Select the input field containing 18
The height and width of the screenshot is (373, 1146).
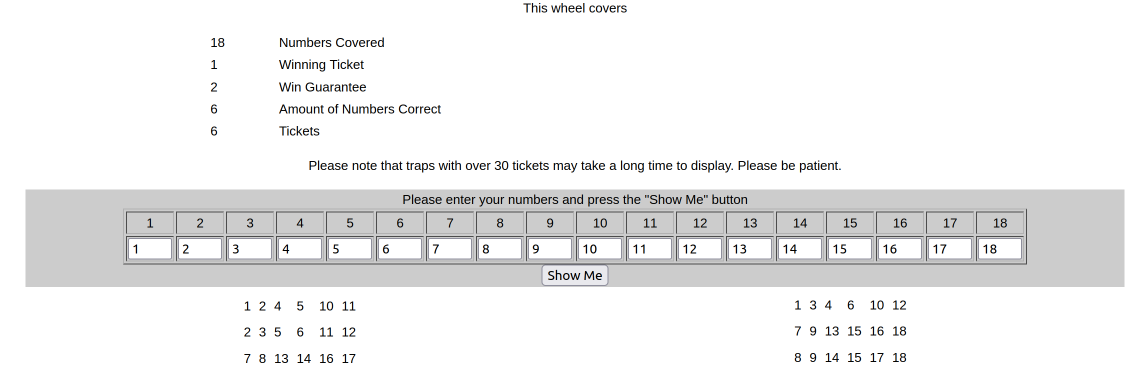pos(1000,249)
